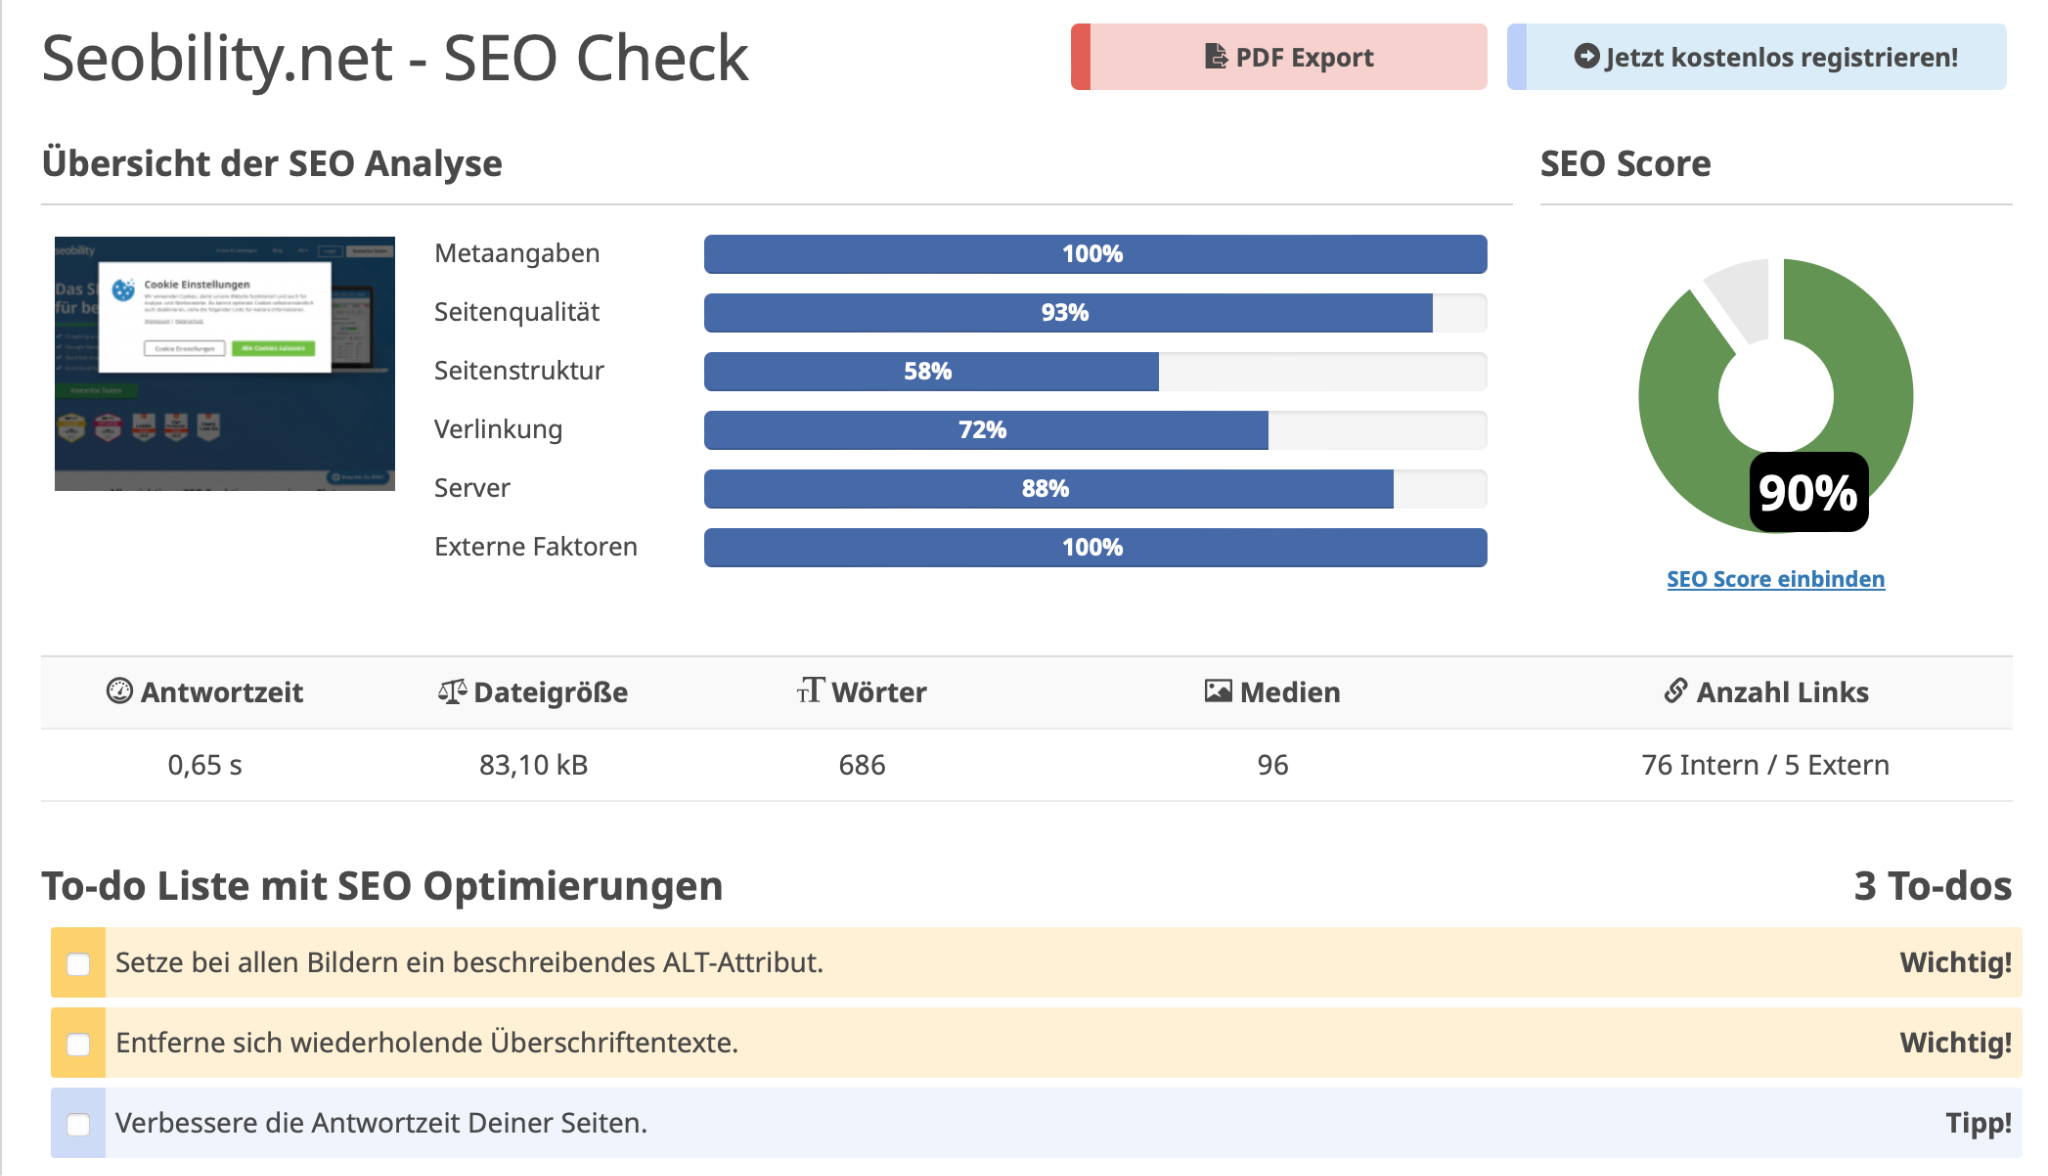Click the Verlinkung label
Image resolution: width=2048 pixels, height=1176 pixels.
[498, 430]
